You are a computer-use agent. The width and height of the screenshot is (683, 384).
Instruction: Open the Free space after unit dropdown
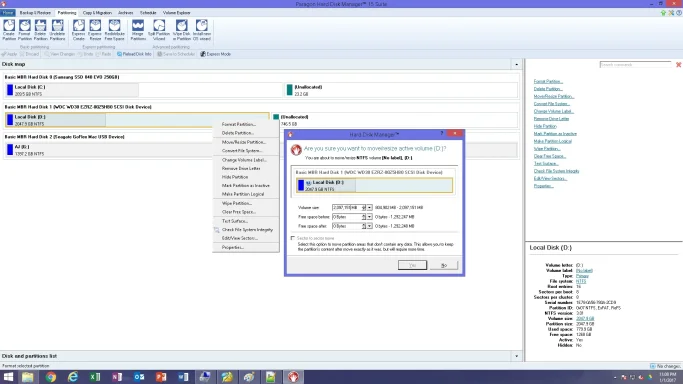[x=369, y=226]
